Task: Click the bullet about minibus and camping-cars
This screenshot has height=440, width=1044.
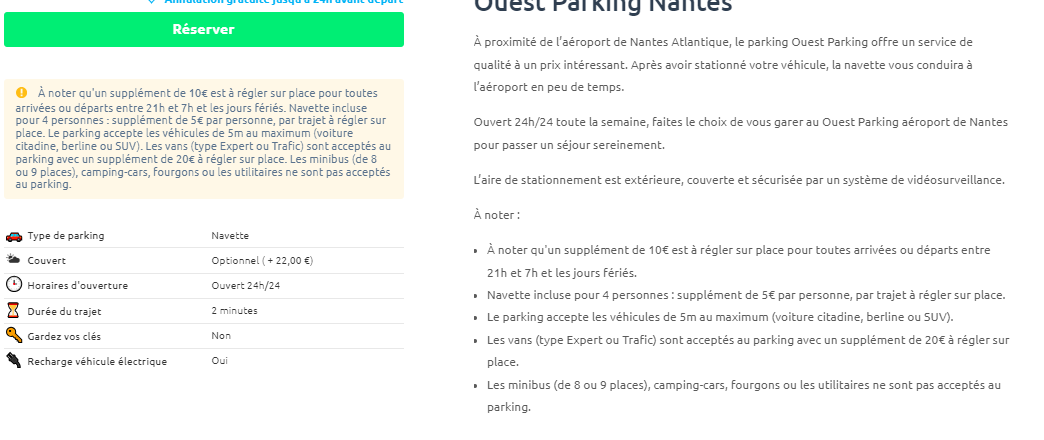Action: 743,385
